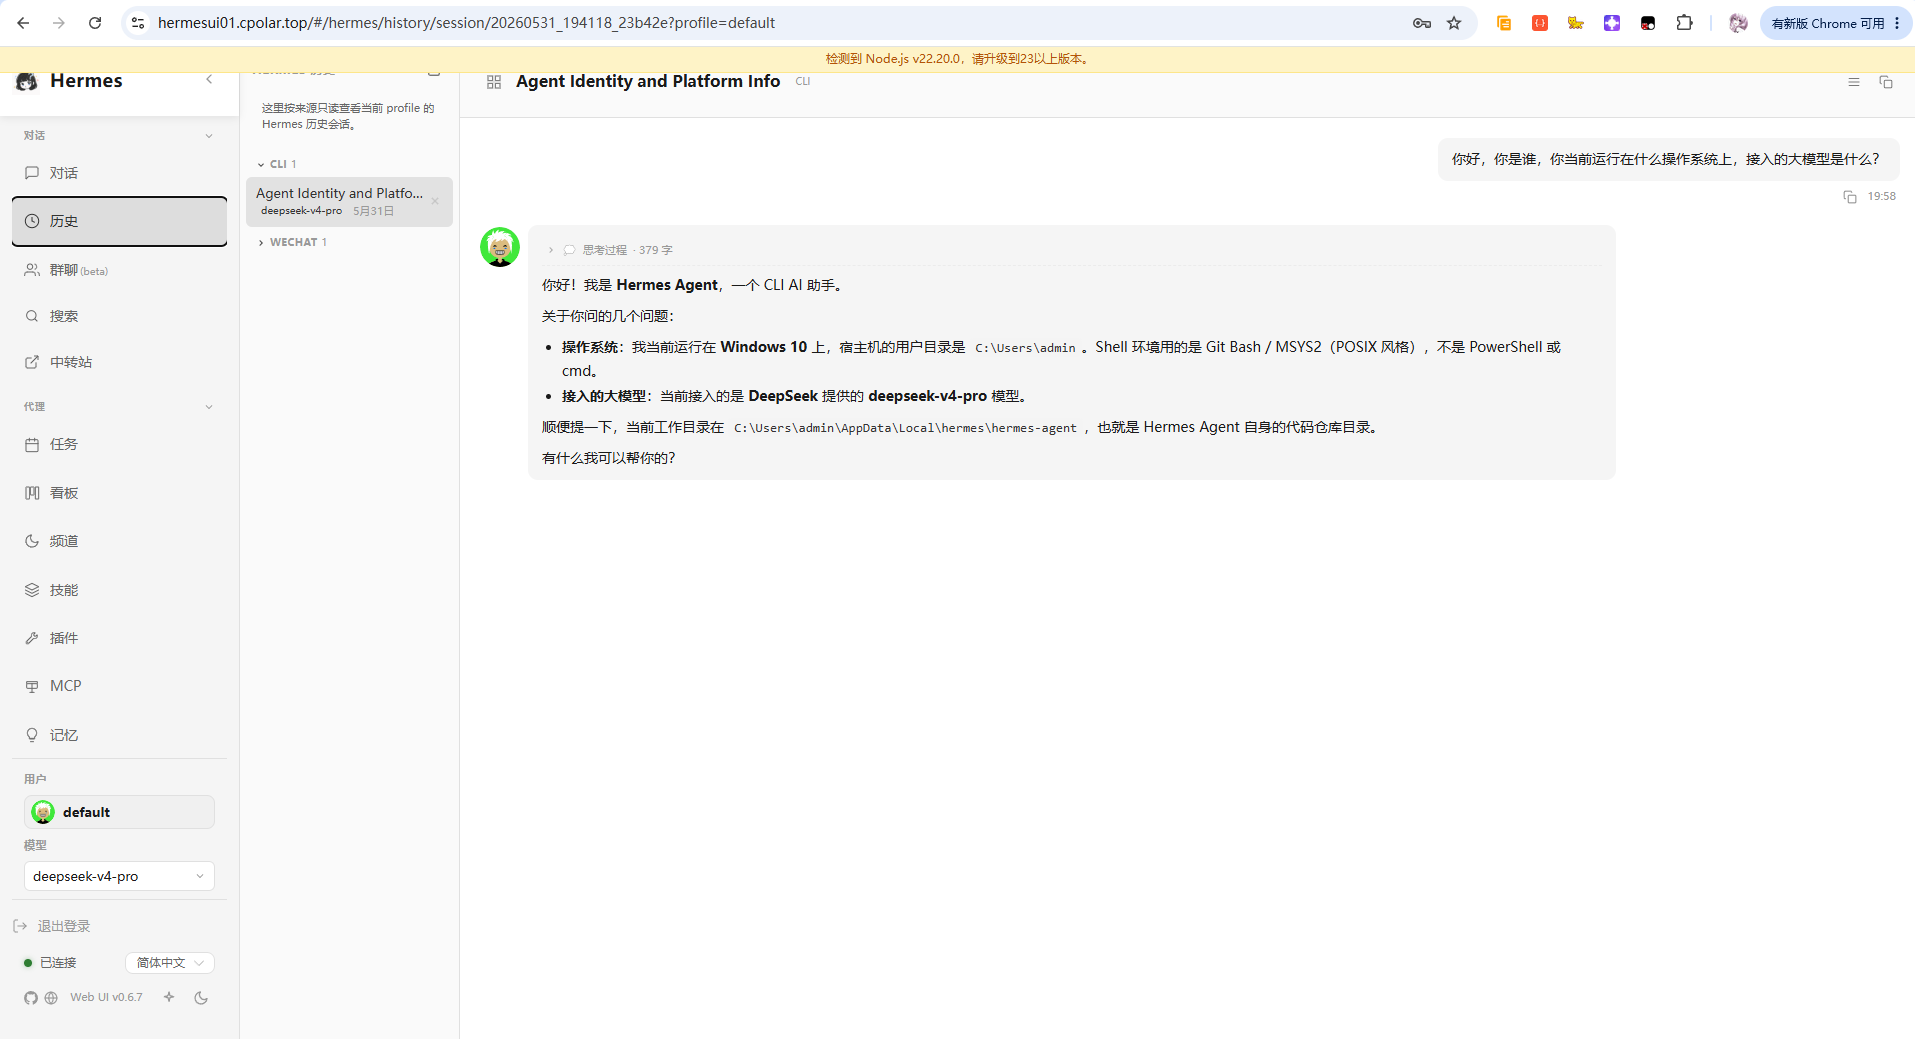Image resolution: width=1915 pixels, height=1039 pixels.
Task: Click the black rounded-square extension icon
Action: tap(1648, 23)
